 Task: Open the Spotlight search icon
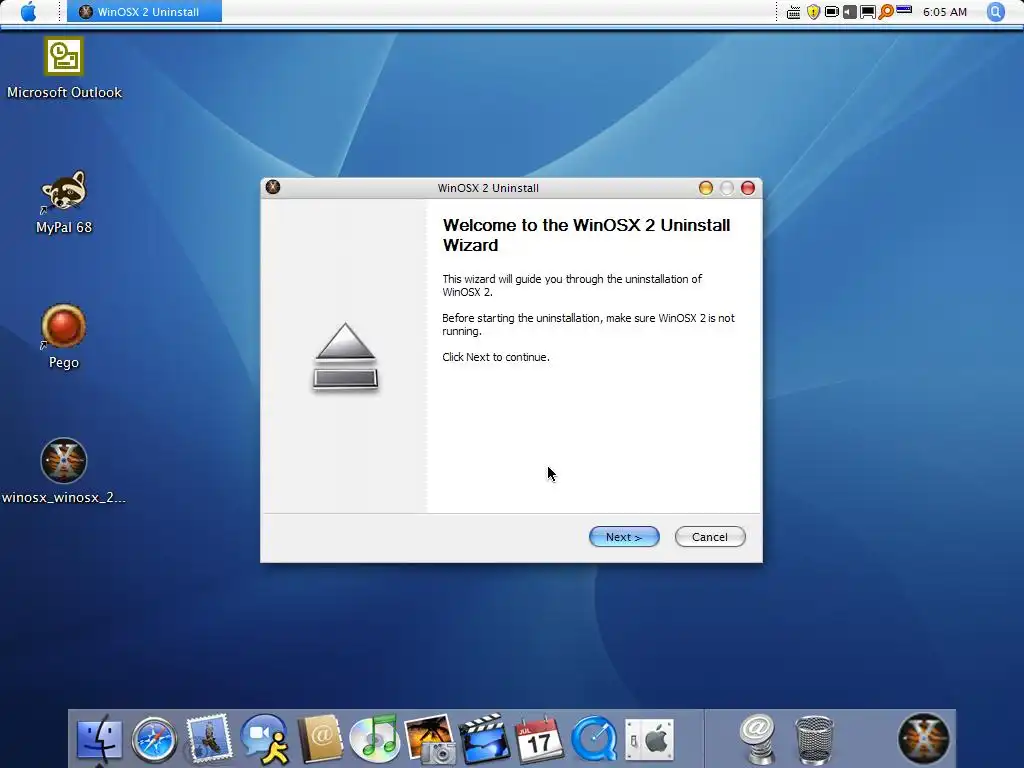coord(996,12)
